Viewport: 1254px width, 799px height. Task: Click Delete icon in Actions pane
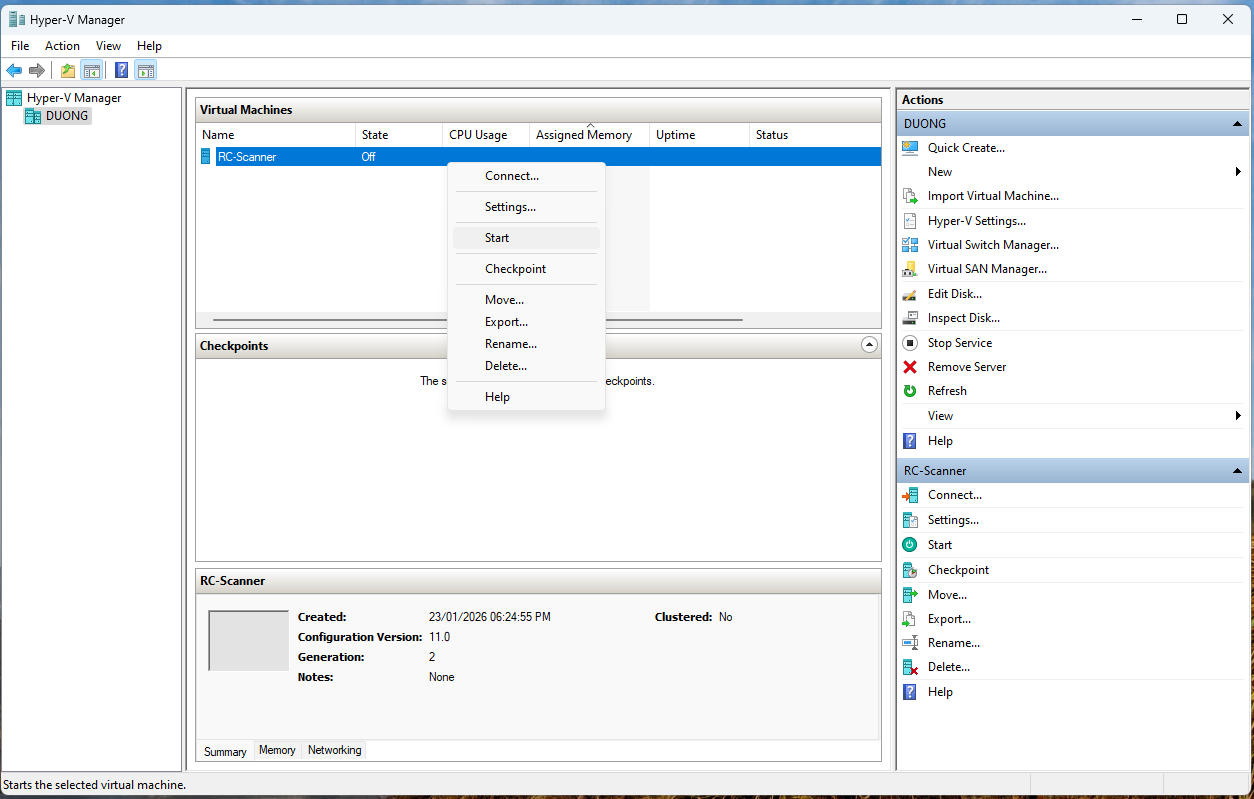(910, 667)
